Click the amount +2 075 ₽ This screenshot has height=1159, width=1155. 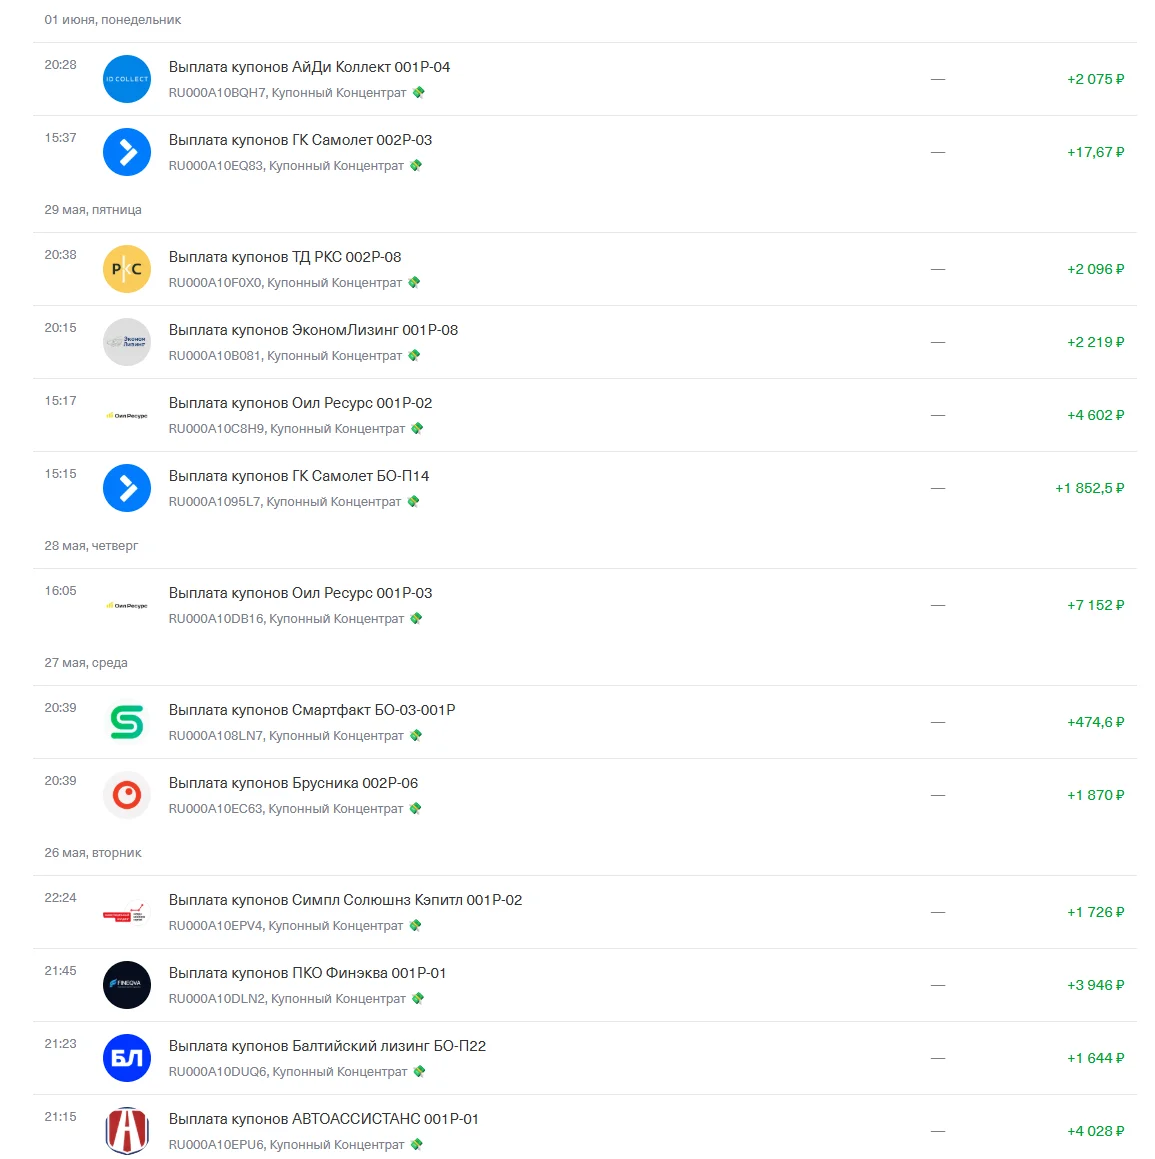(1095, 79)
